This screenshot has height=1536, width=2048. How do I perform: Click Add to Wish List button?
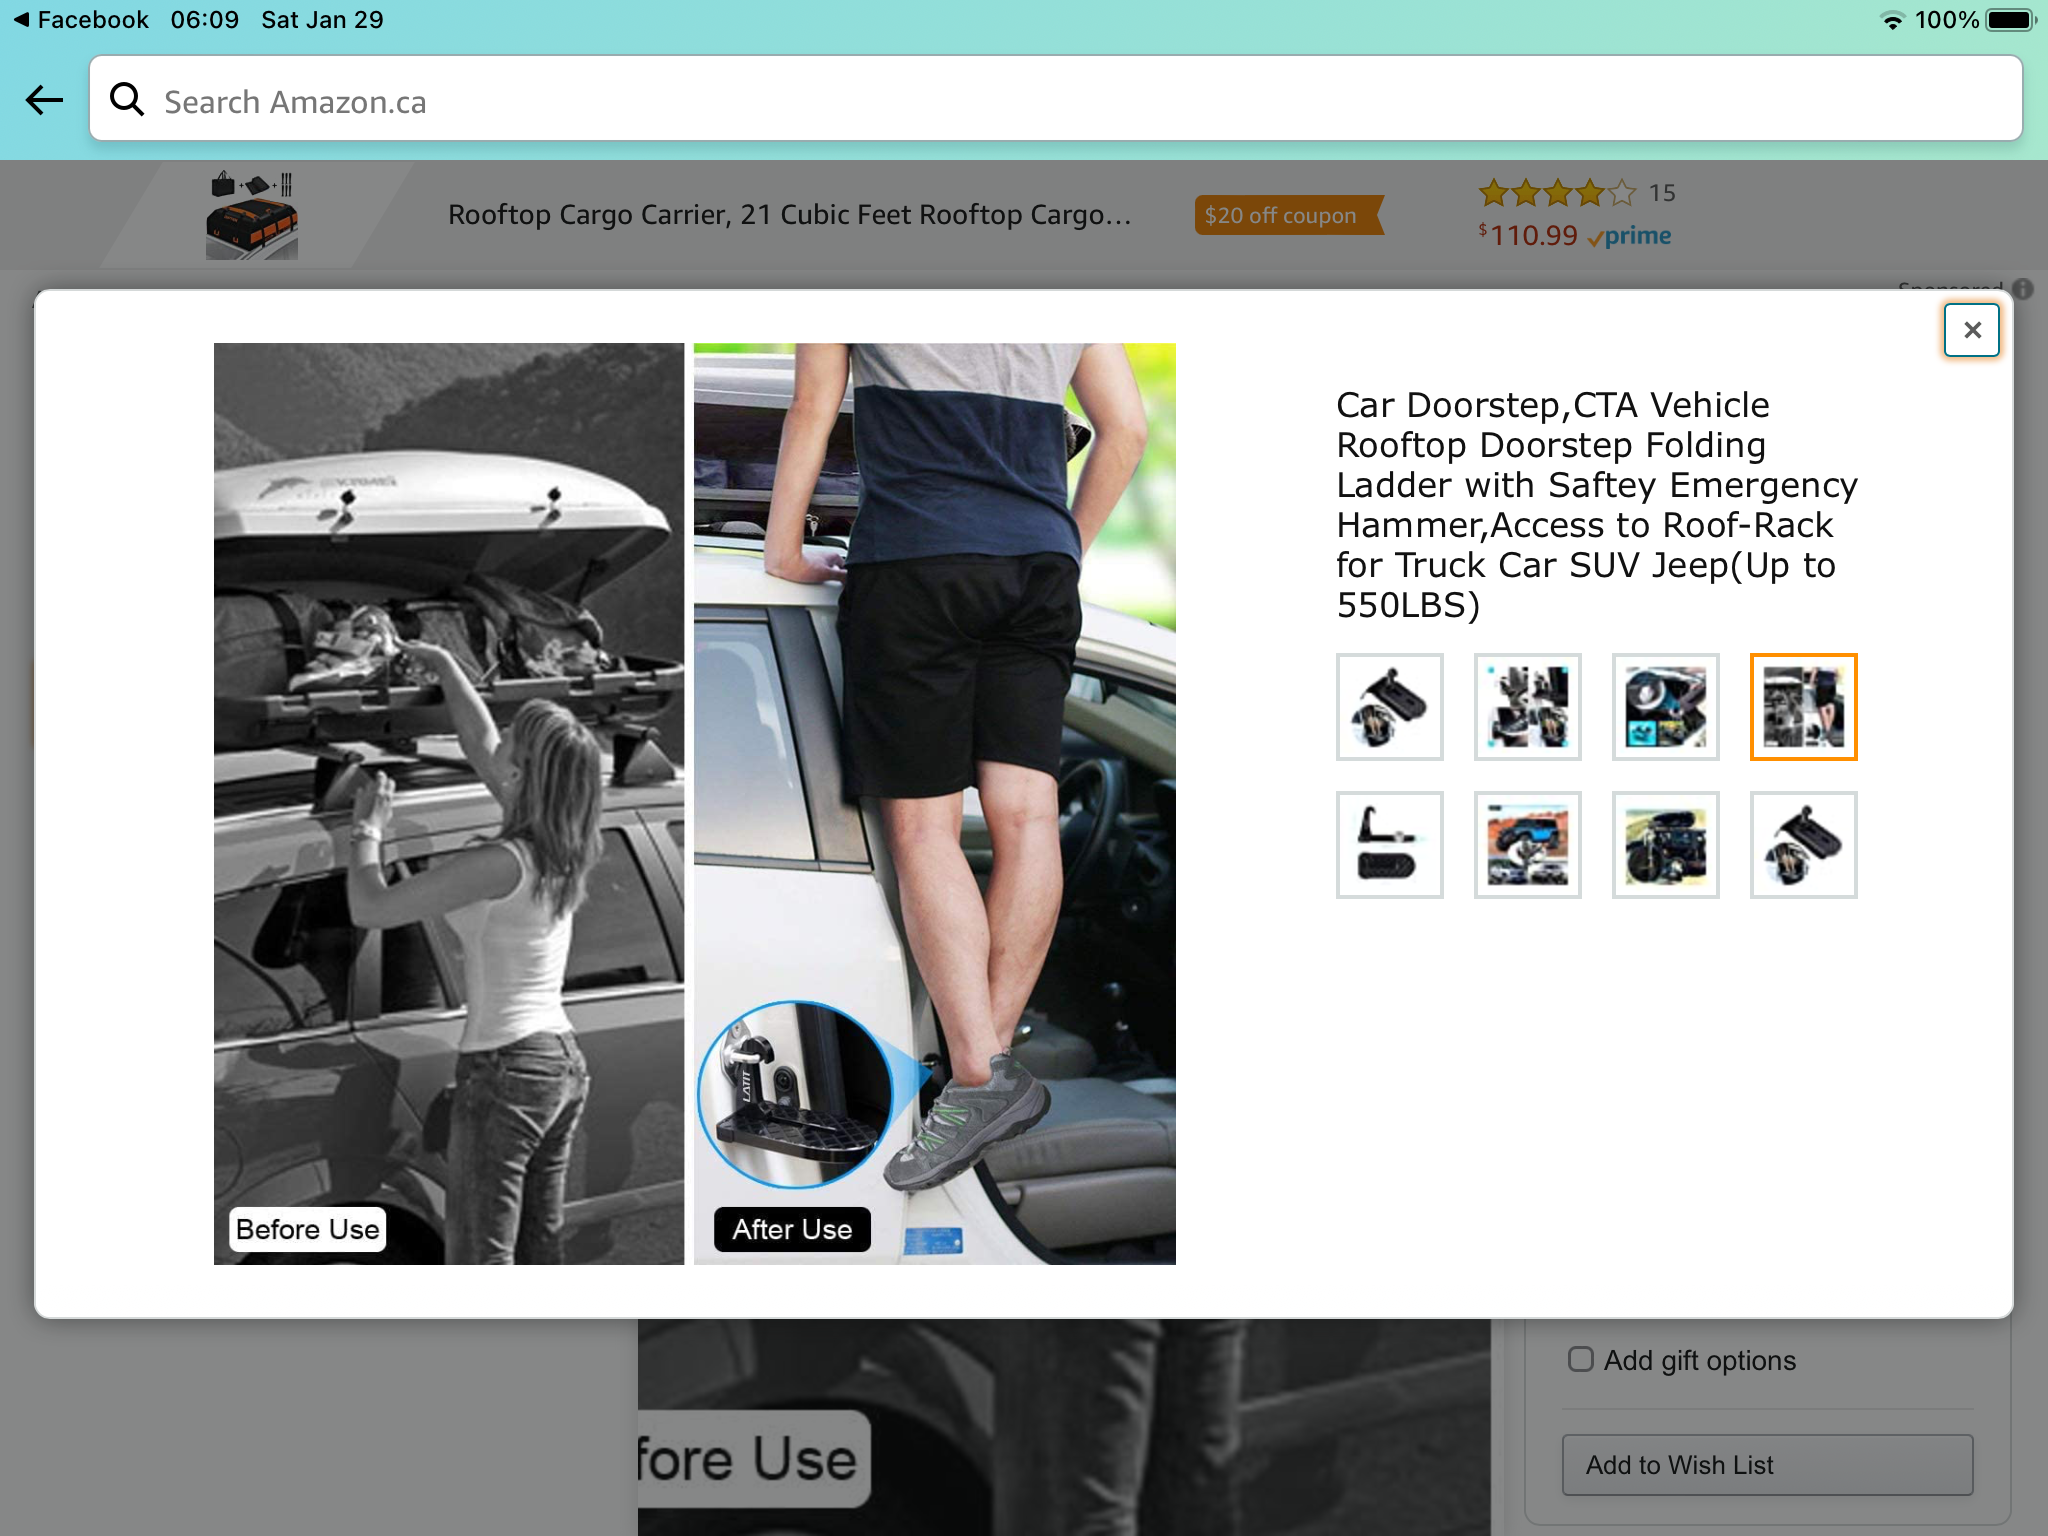pyautogui.click(x=1766, y=1465)
